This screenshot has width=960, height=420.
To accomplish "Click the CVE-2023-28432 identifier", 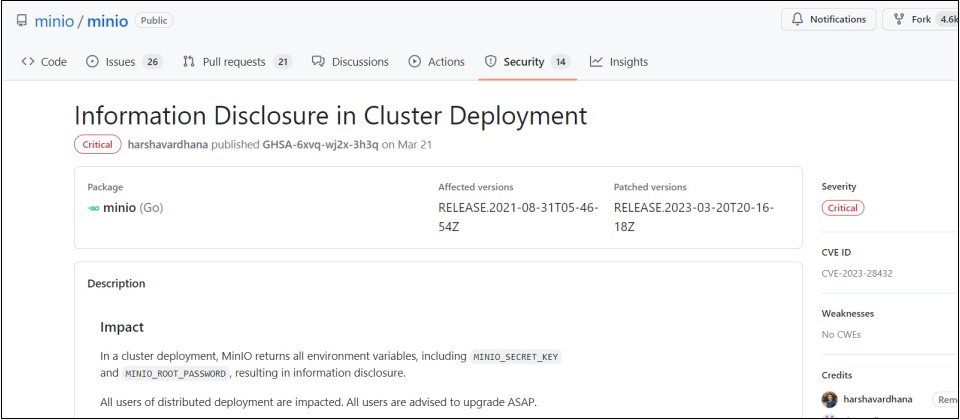I will 857,274.
